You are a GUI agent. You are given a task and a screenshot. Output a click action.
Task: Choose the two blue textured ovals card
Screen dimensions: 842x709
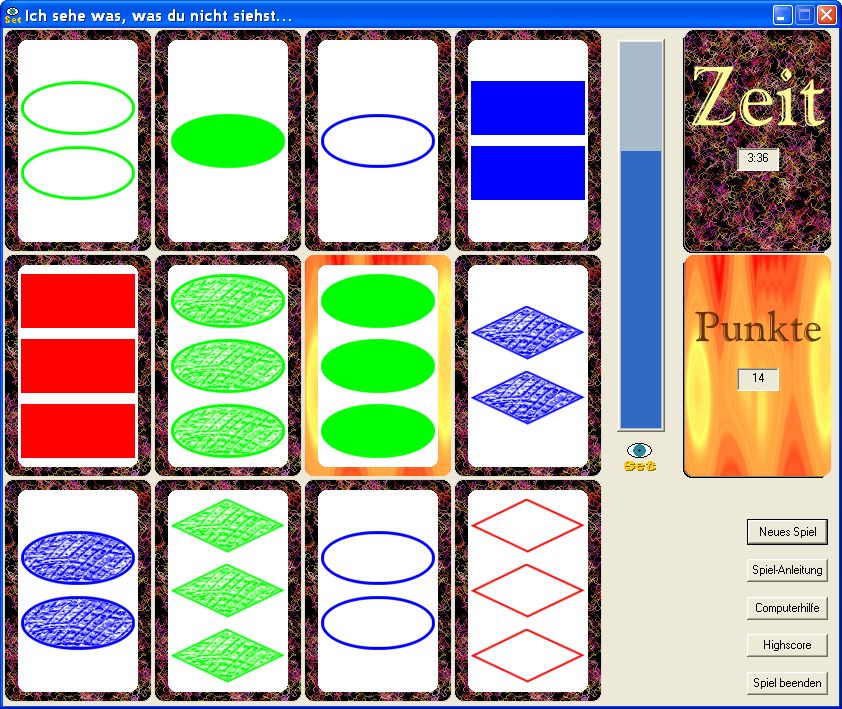click(78, 590)
